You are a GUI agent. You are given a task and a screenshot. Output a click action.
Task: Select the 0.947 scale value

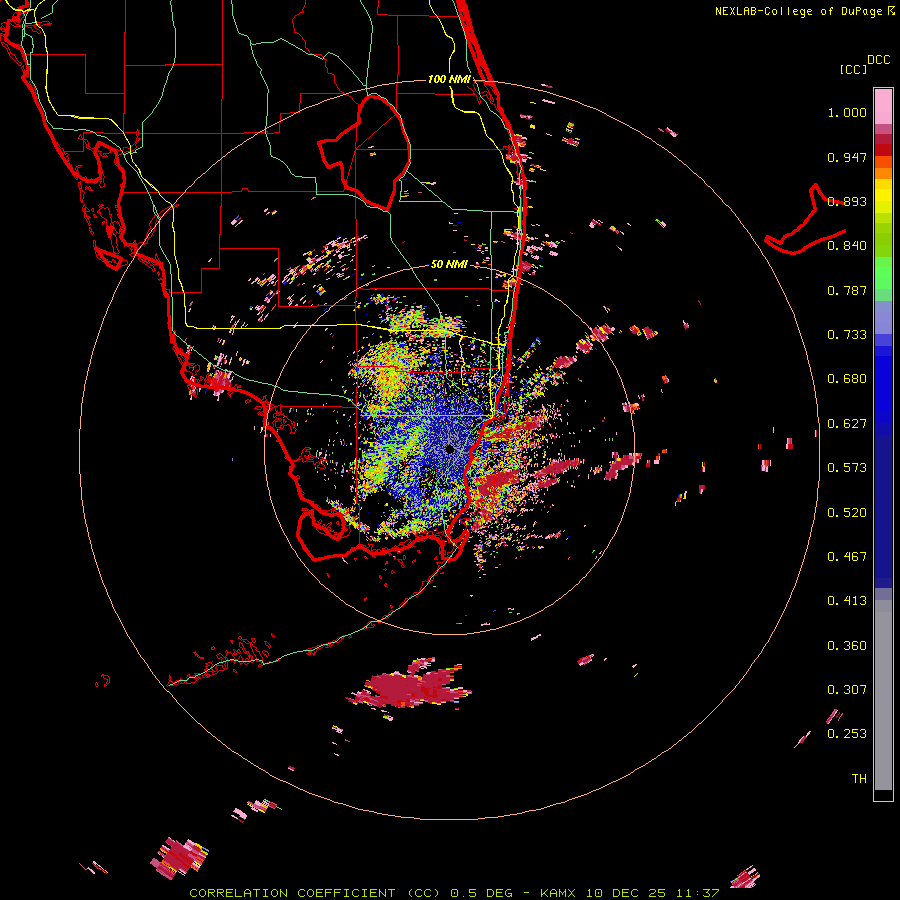(x=847, y=157)
